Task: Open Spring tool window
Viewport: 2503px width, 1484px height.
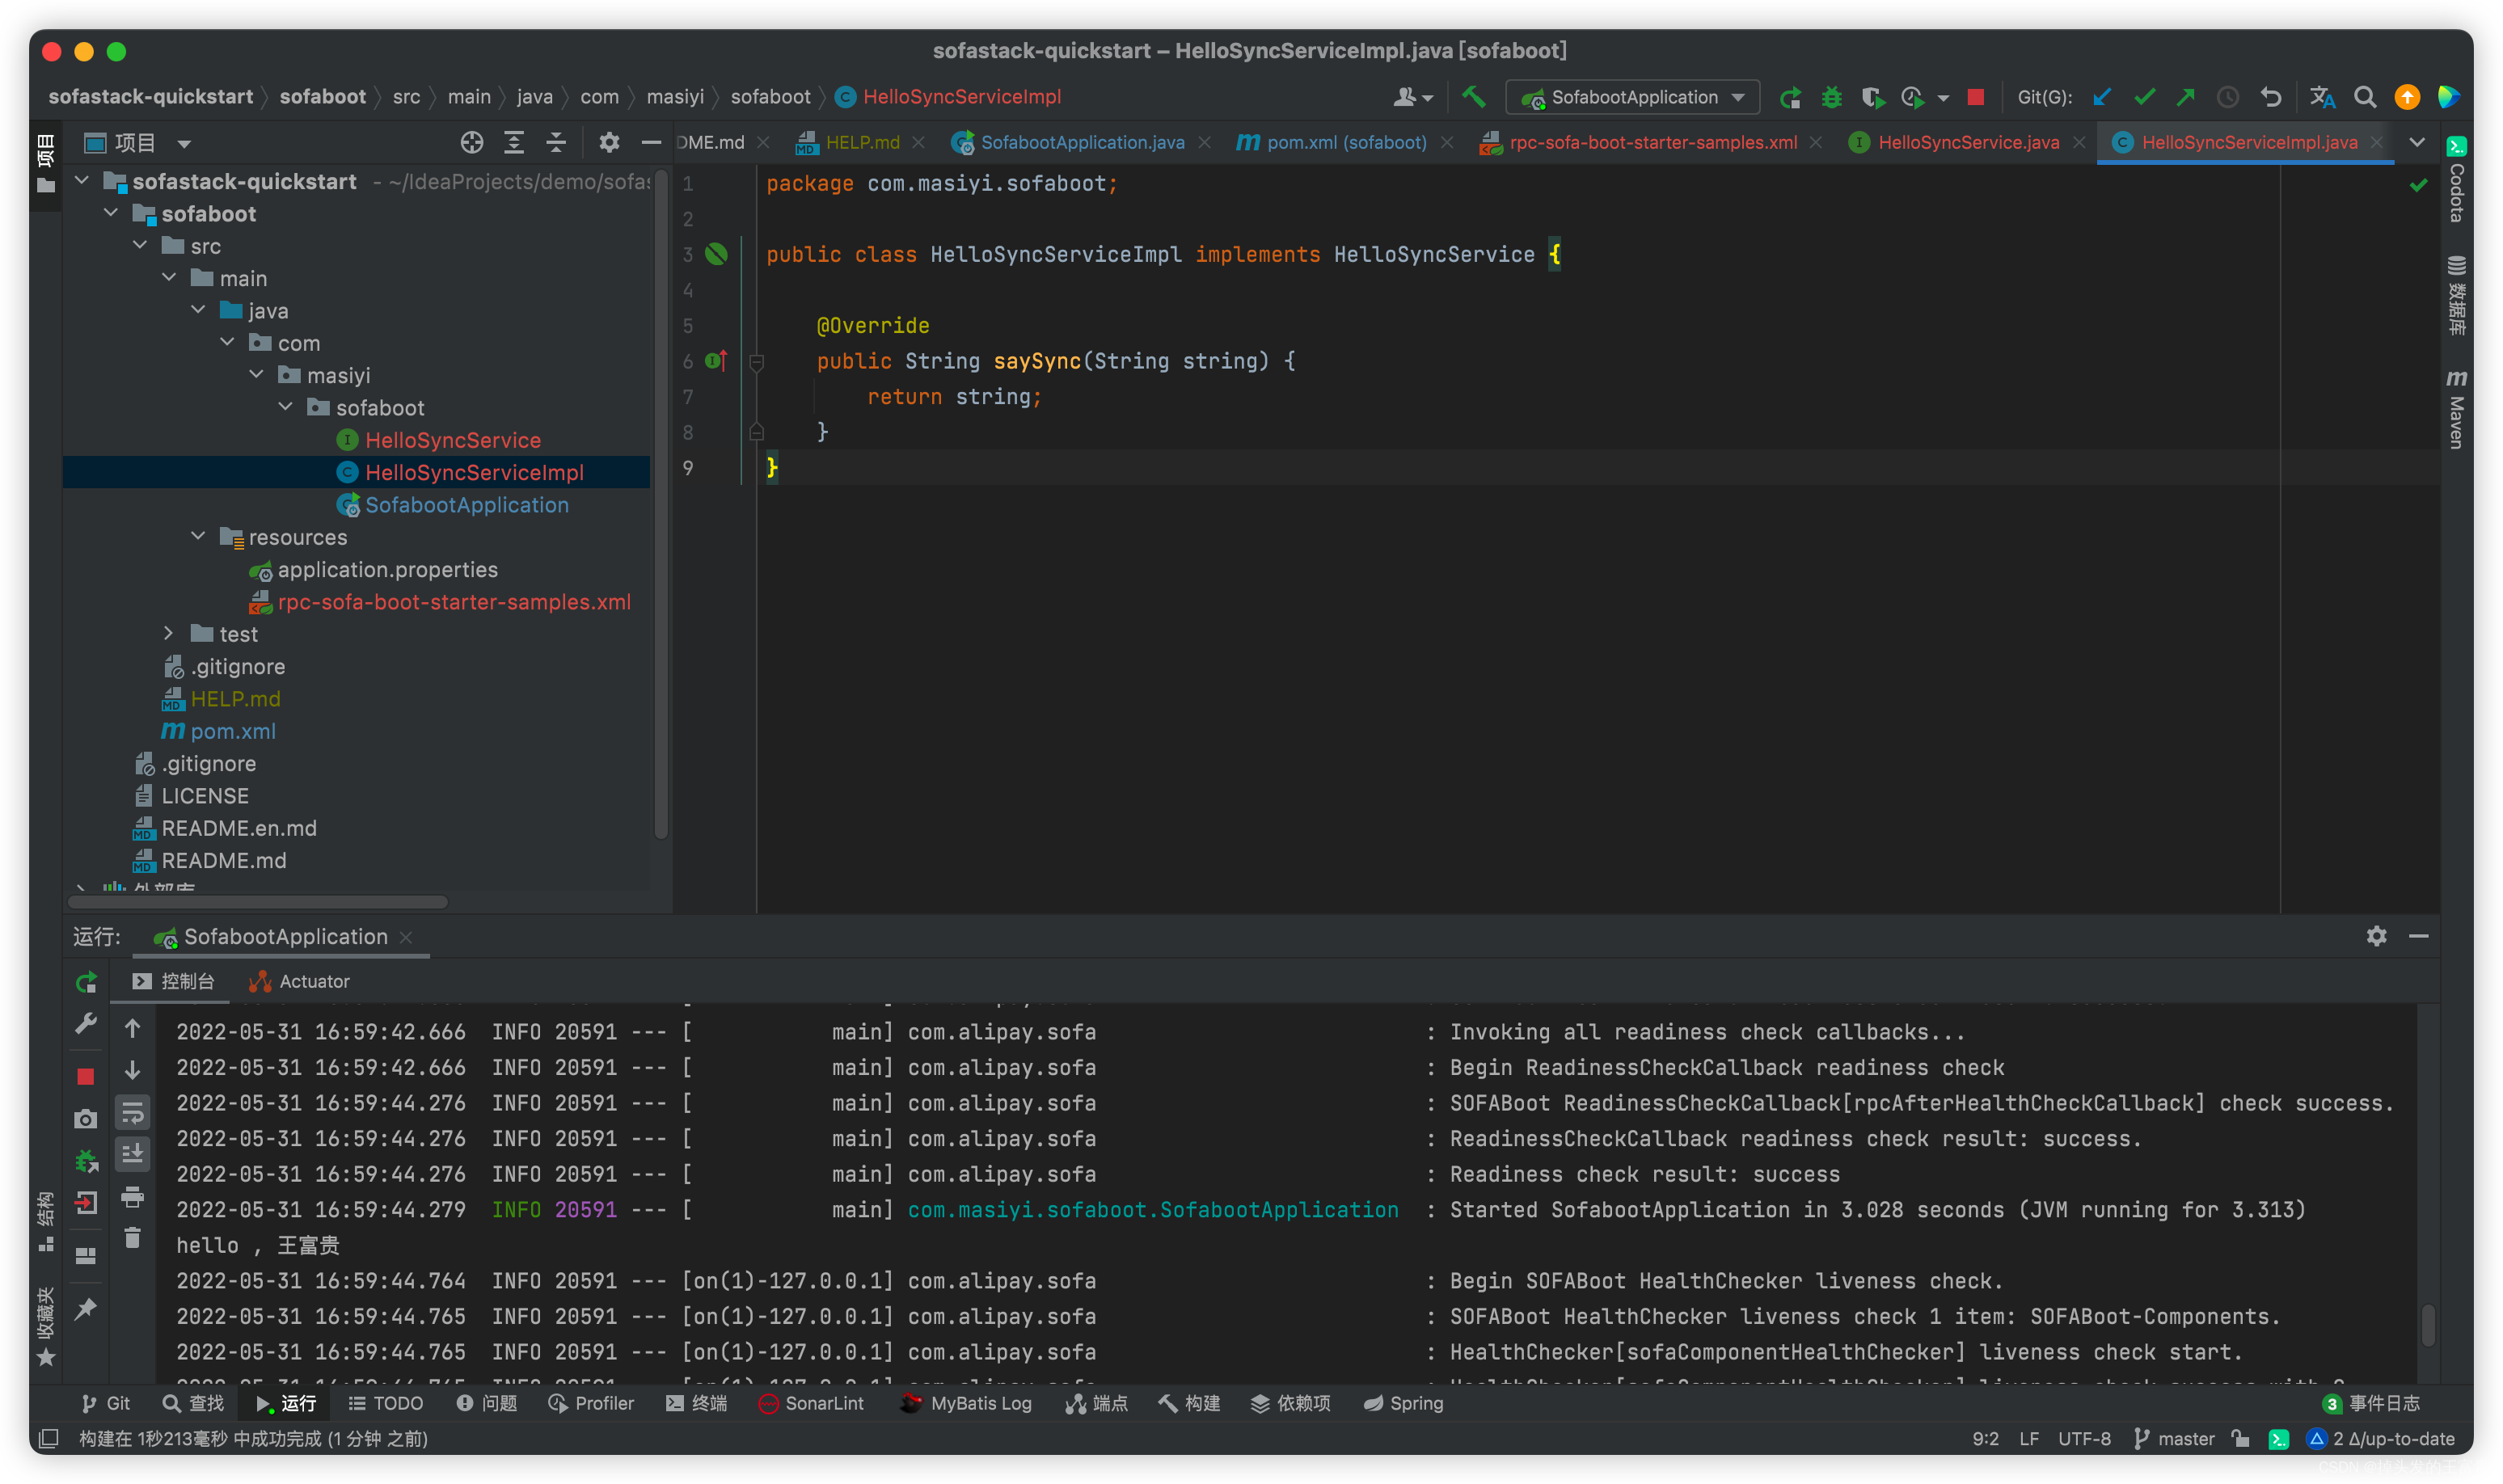Action: click(x=1403, y=1403)
